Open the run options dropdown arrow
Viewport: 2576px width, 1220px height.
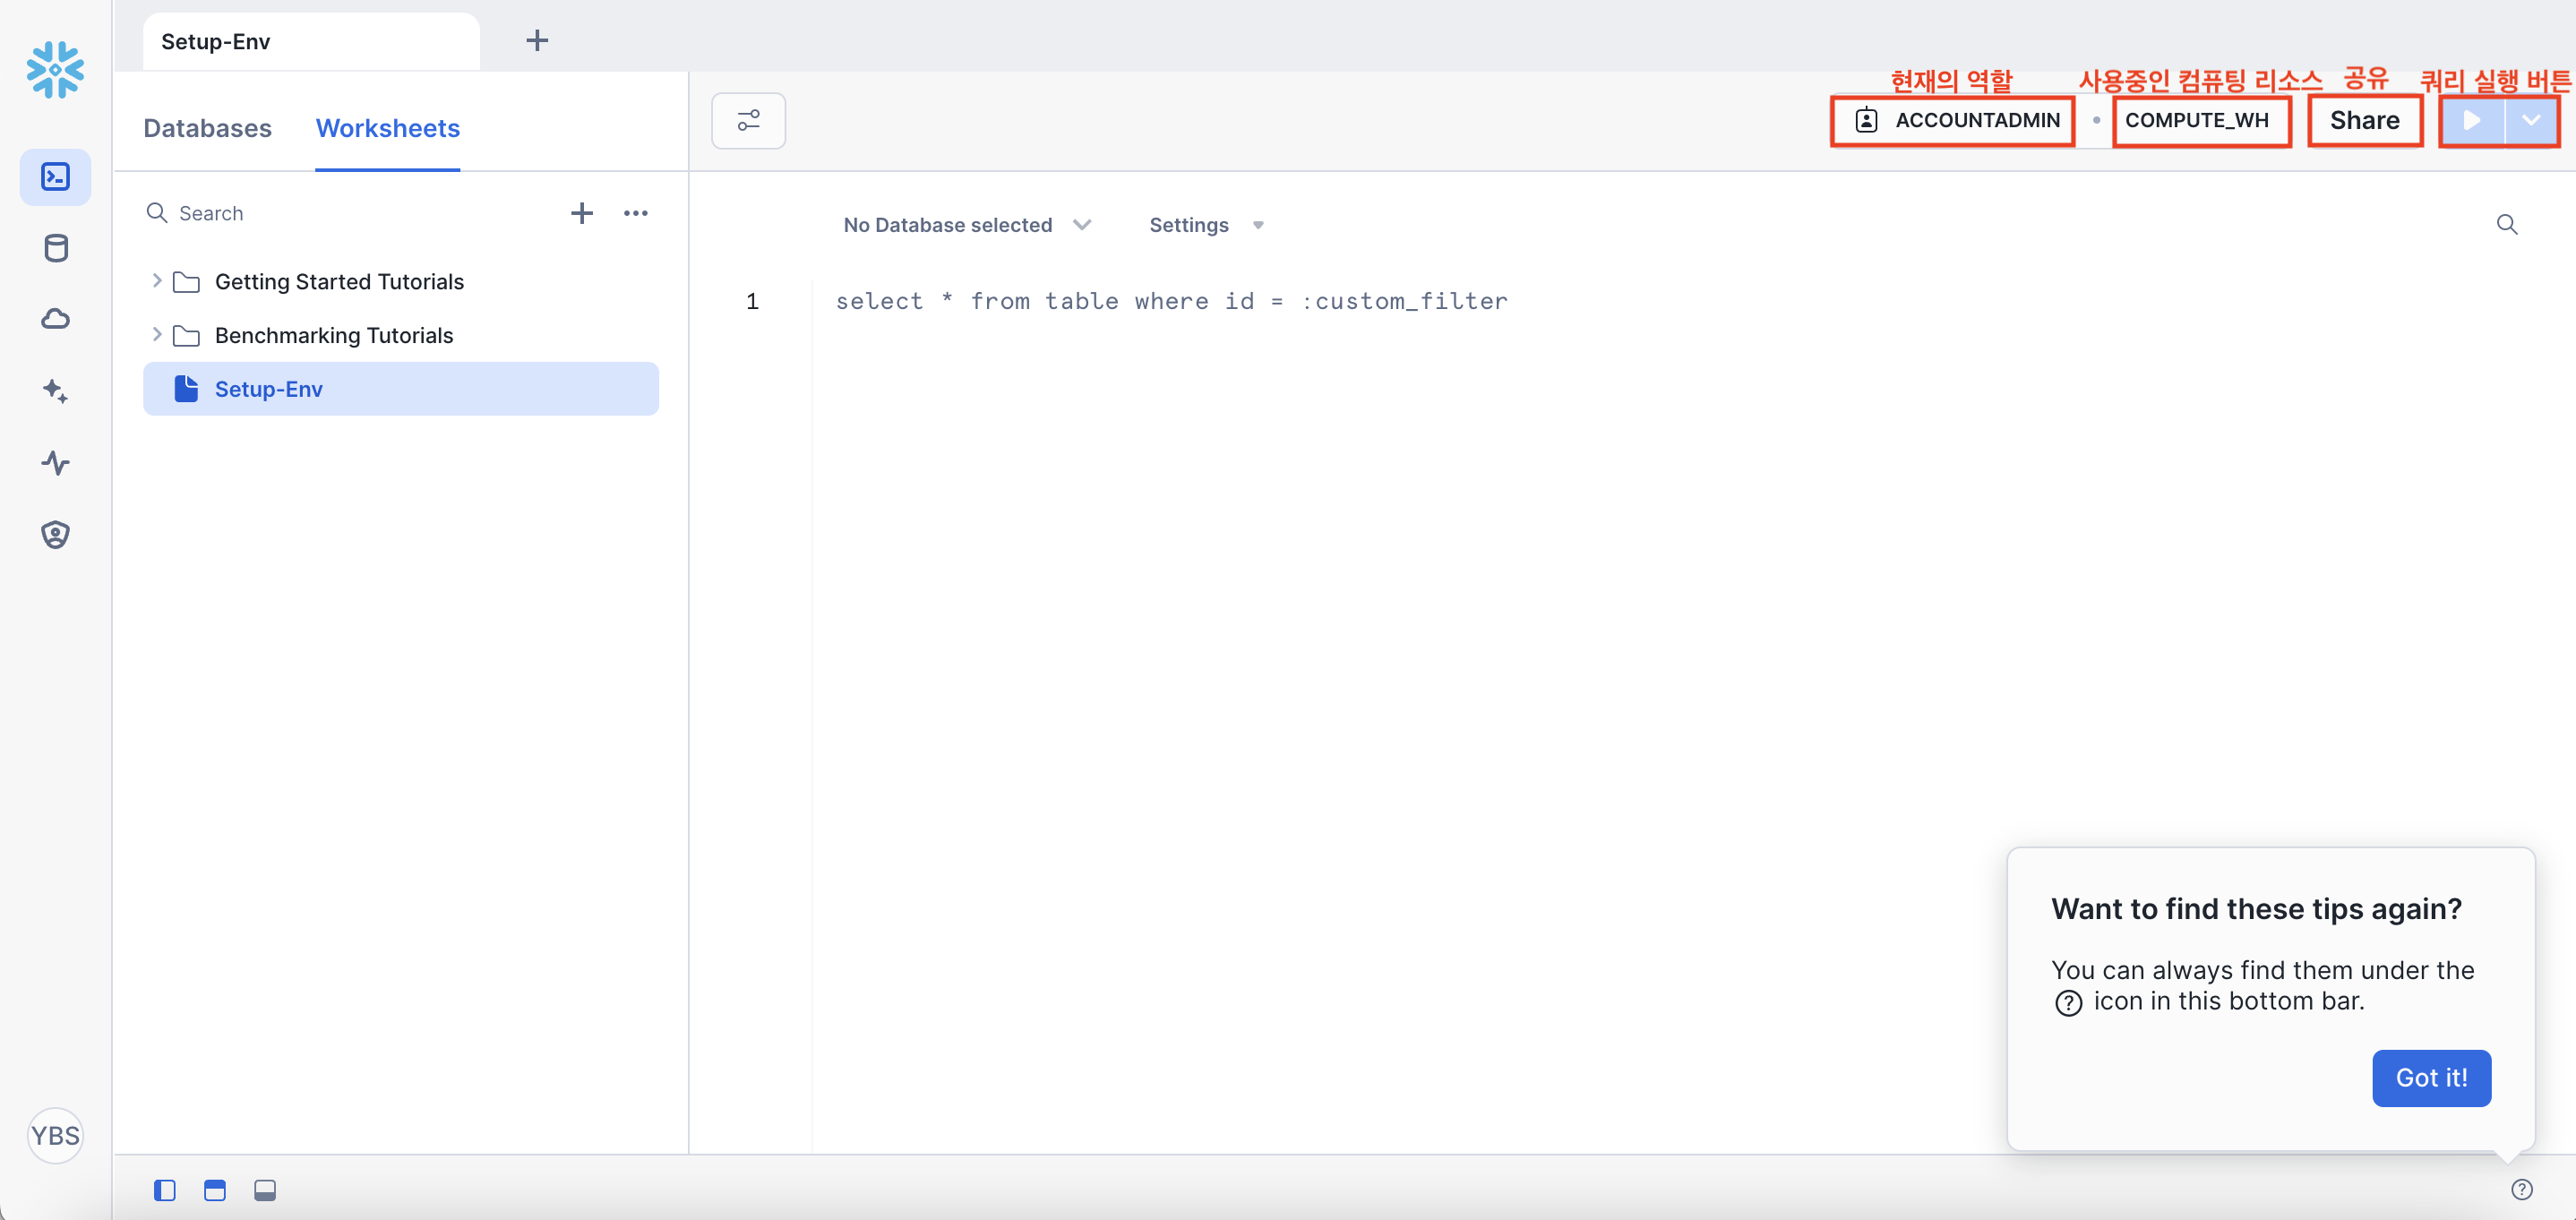(2531, 120)
